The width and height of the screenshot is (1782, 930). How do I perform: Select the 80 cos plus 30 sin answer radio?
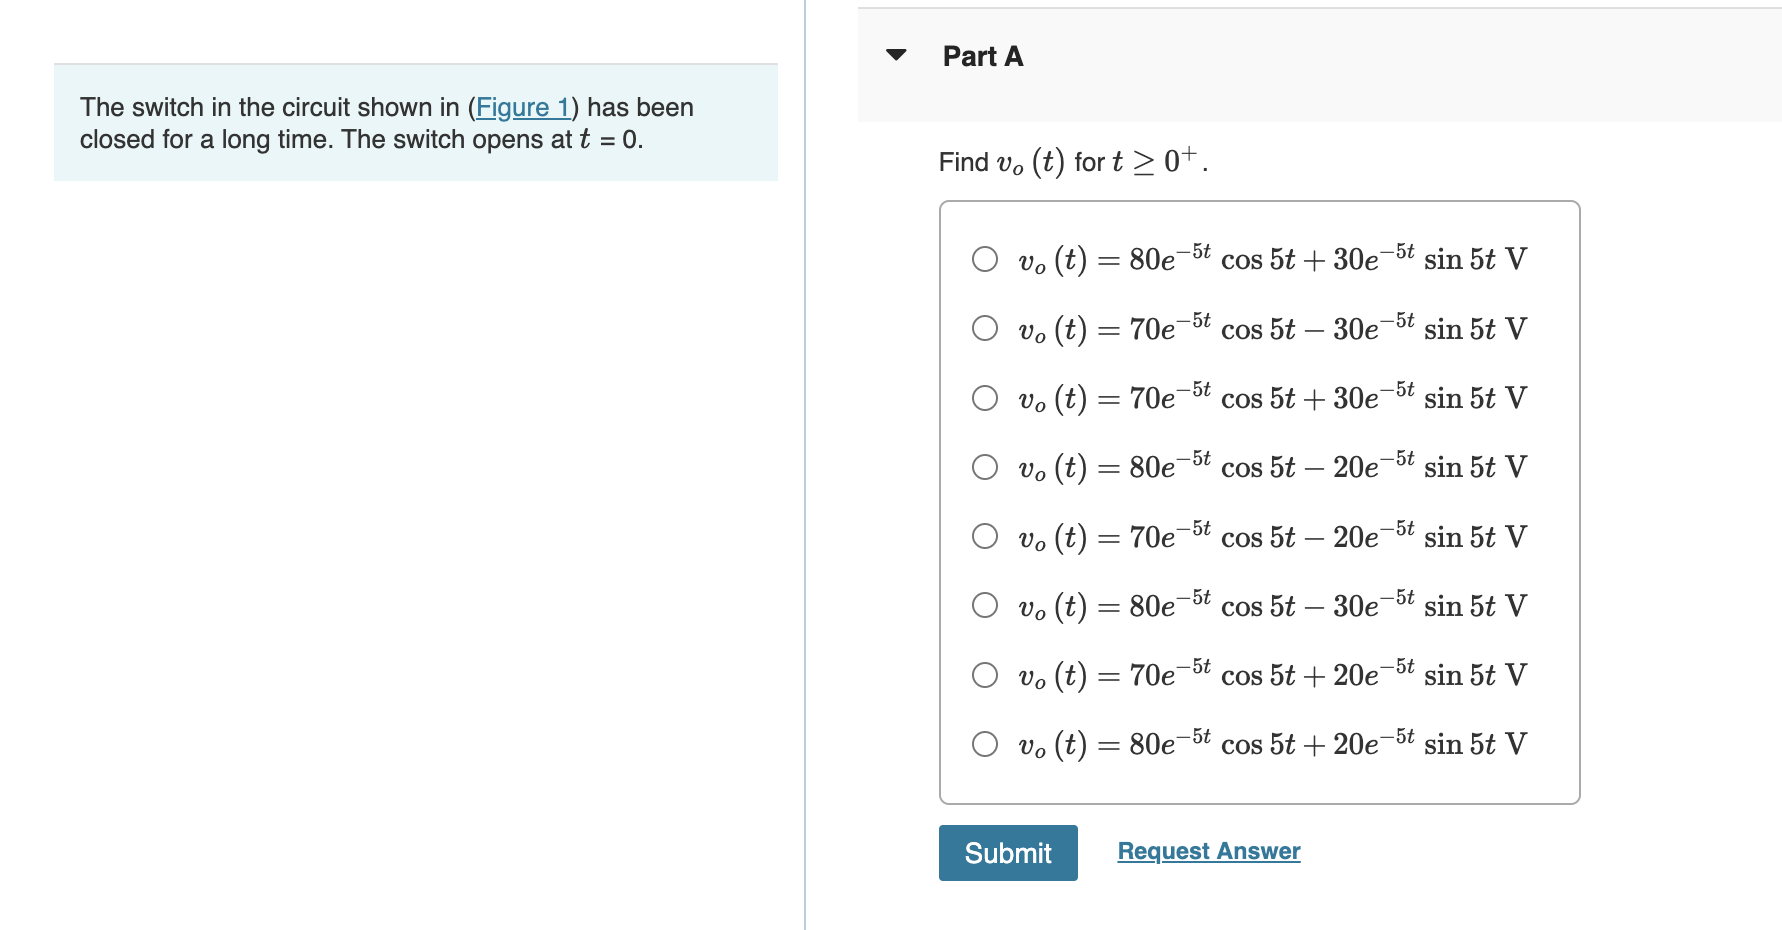pos(985,260)
